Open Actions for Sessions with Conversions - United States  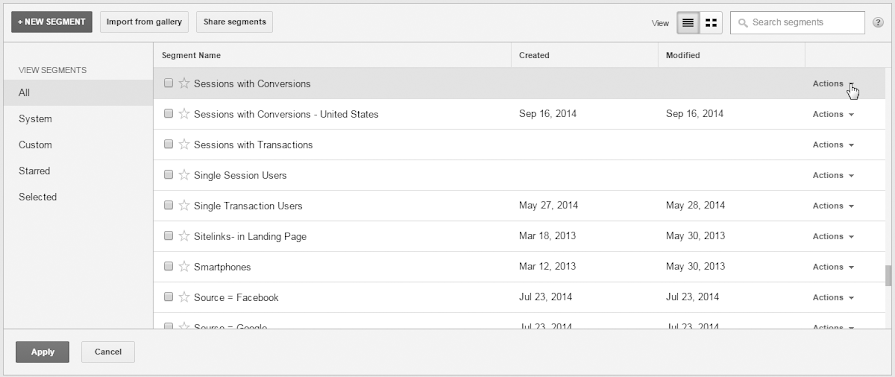[x=833, y=114]
